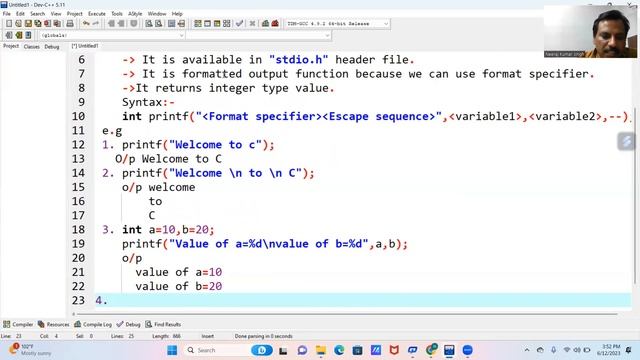Open the Help menu
The width and height of the screenshot is (640, 360).
[177, 13]
